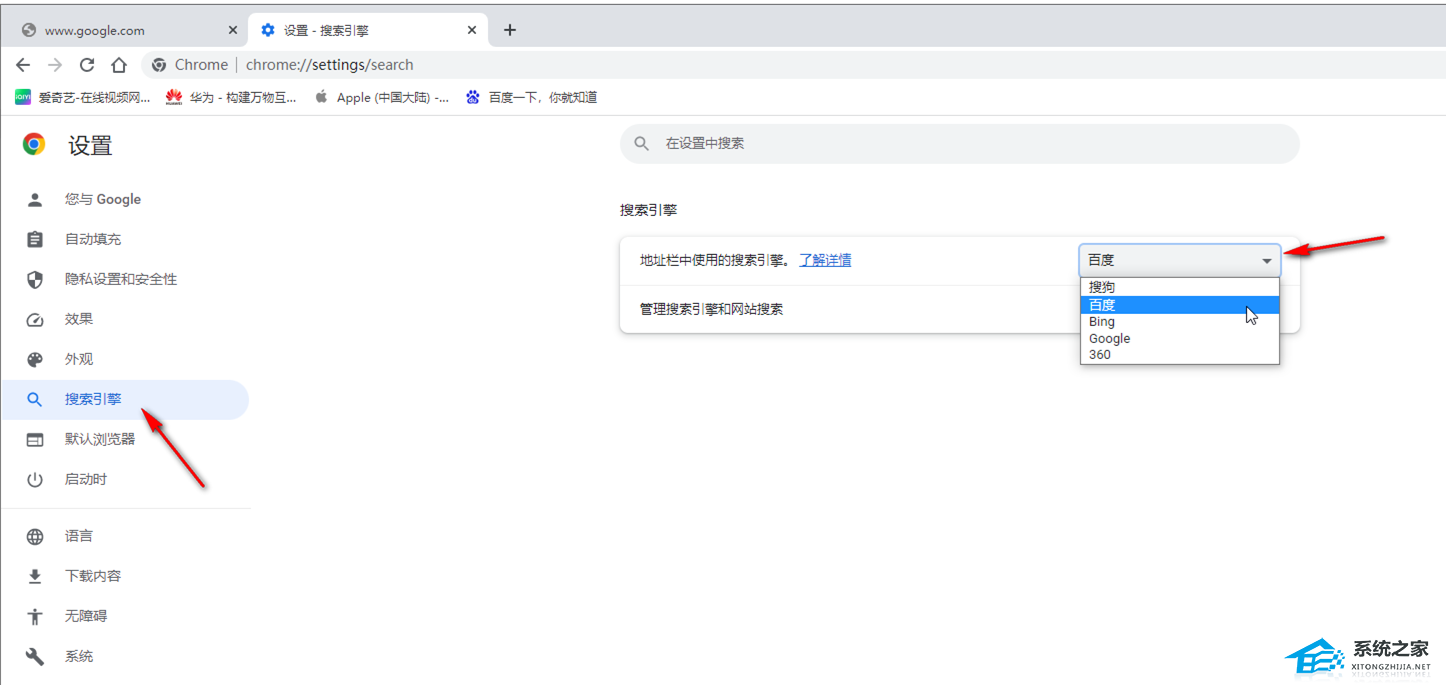Viewport: 1446px width, 685px height.
Task: Open 隐私设置和安全性 in the sidebar
Action: [121, 279]
